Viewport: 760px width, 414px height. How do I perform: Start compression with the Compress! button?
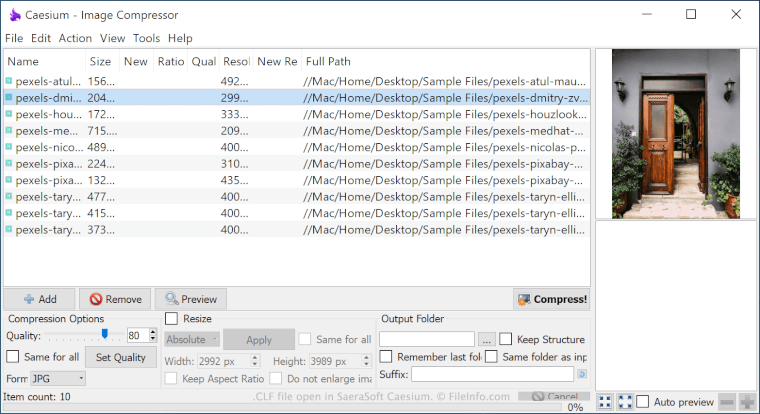(552, 299)
